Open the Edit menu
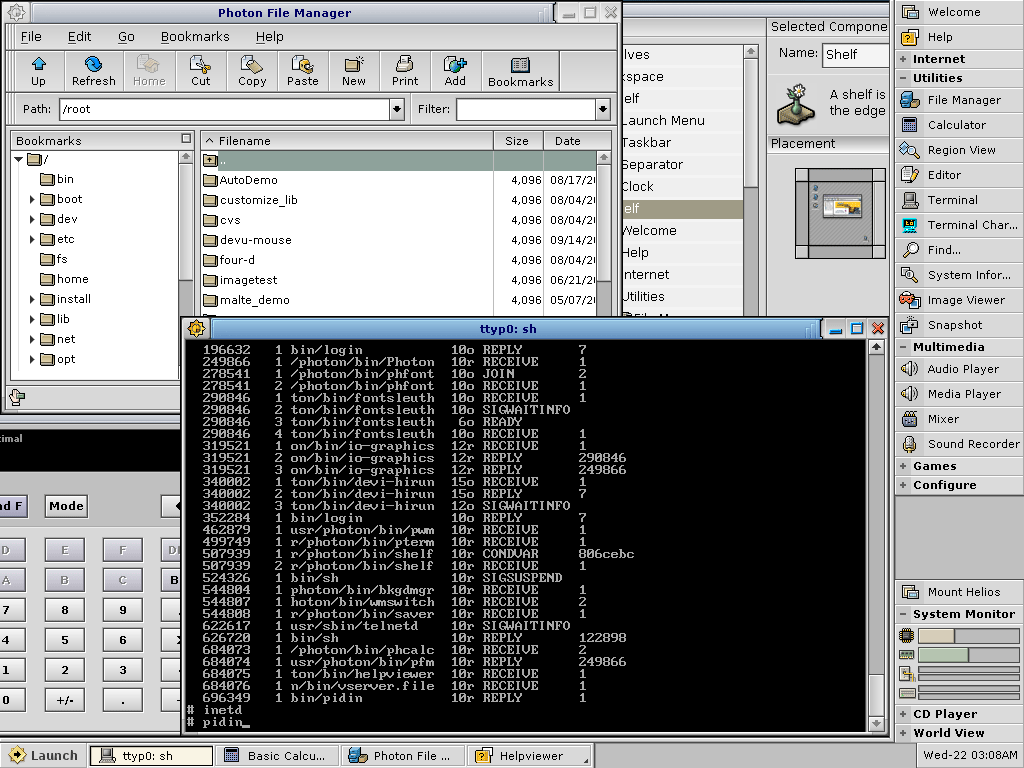Screen dimensions: 1024x768 79,36
